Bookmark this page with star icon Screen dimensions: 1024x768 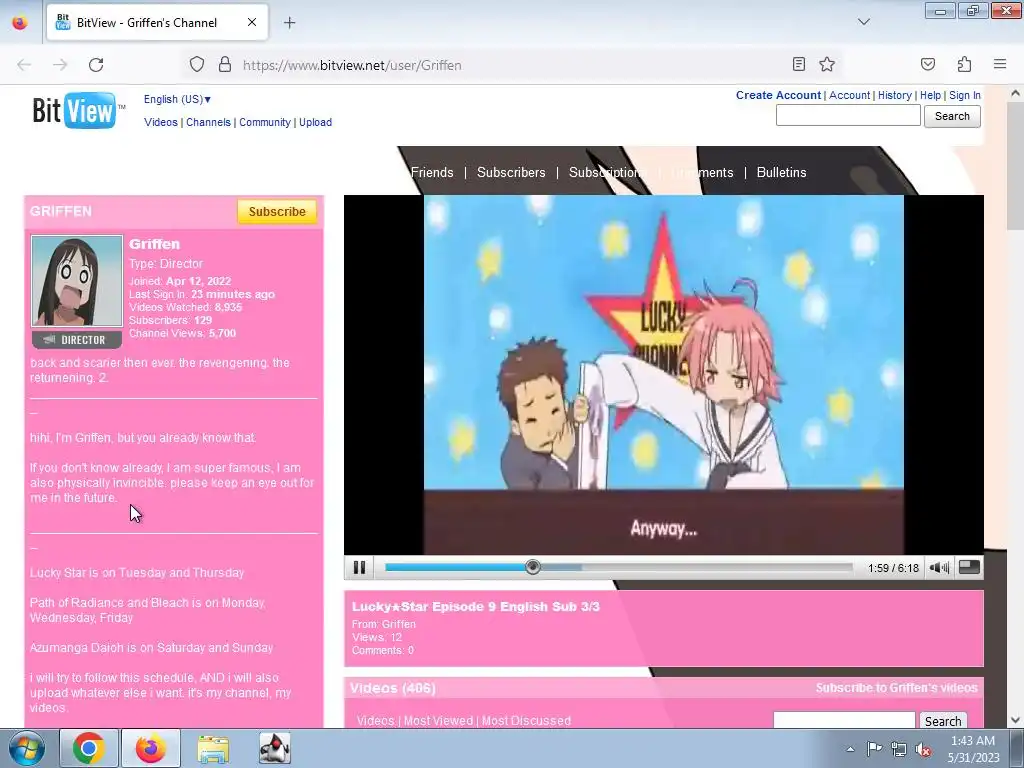click(x=827, y=64)
